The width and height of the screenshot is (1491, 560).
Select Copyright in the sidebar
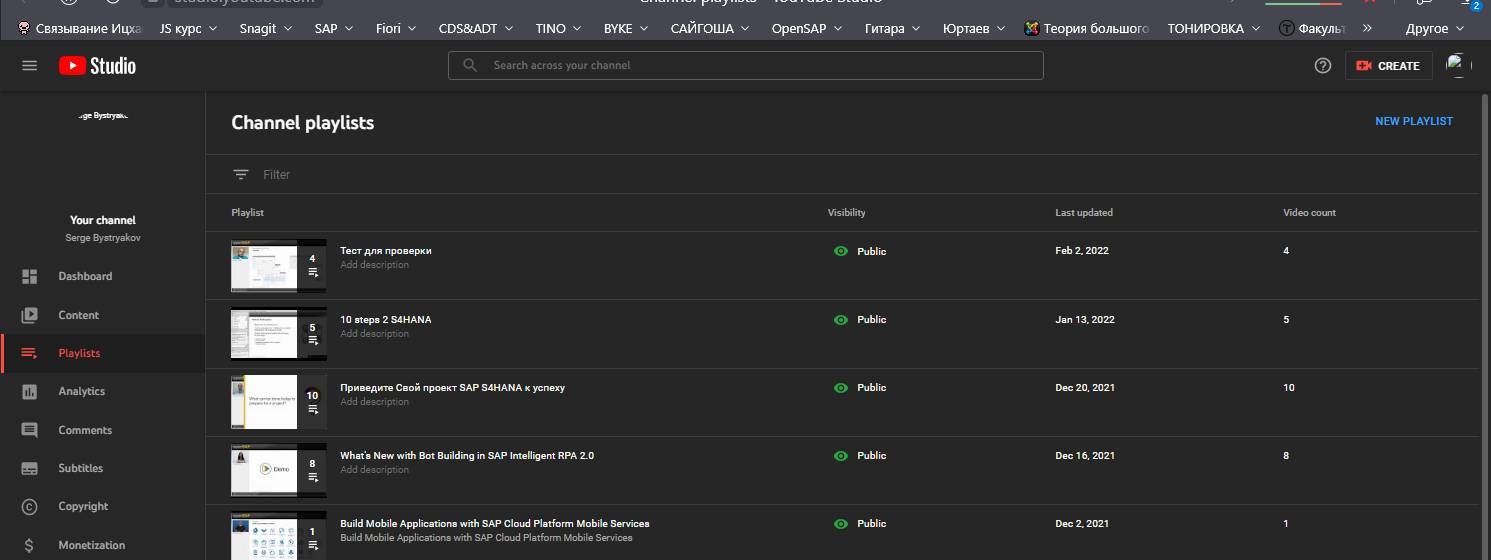pyautogui.click(x=83, y=507)
